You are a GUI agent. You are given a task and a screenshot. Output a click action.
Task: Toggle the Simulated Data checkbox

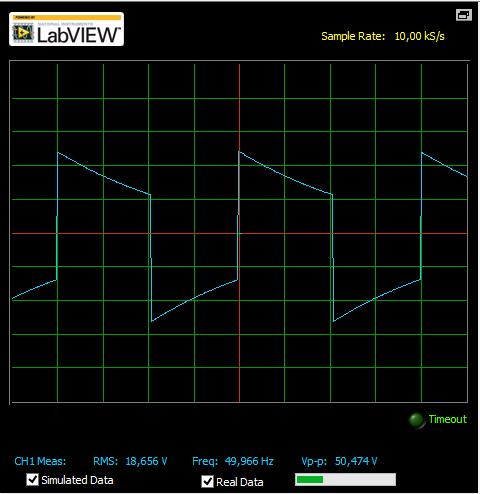(32, 480)
